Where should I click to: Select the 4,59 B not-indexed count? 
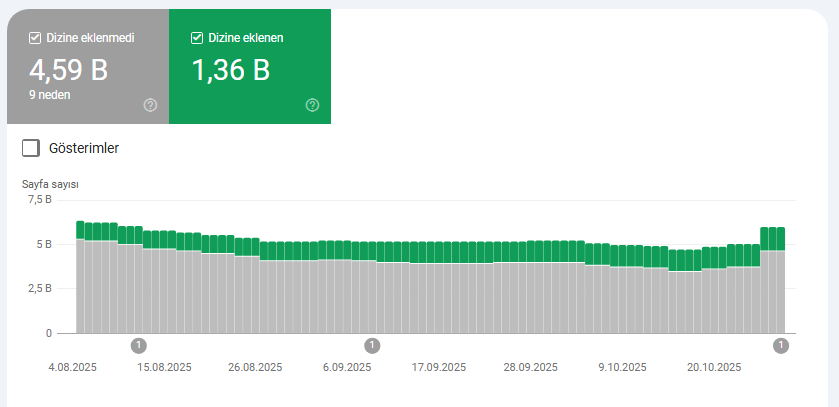[x=69, y=70]
